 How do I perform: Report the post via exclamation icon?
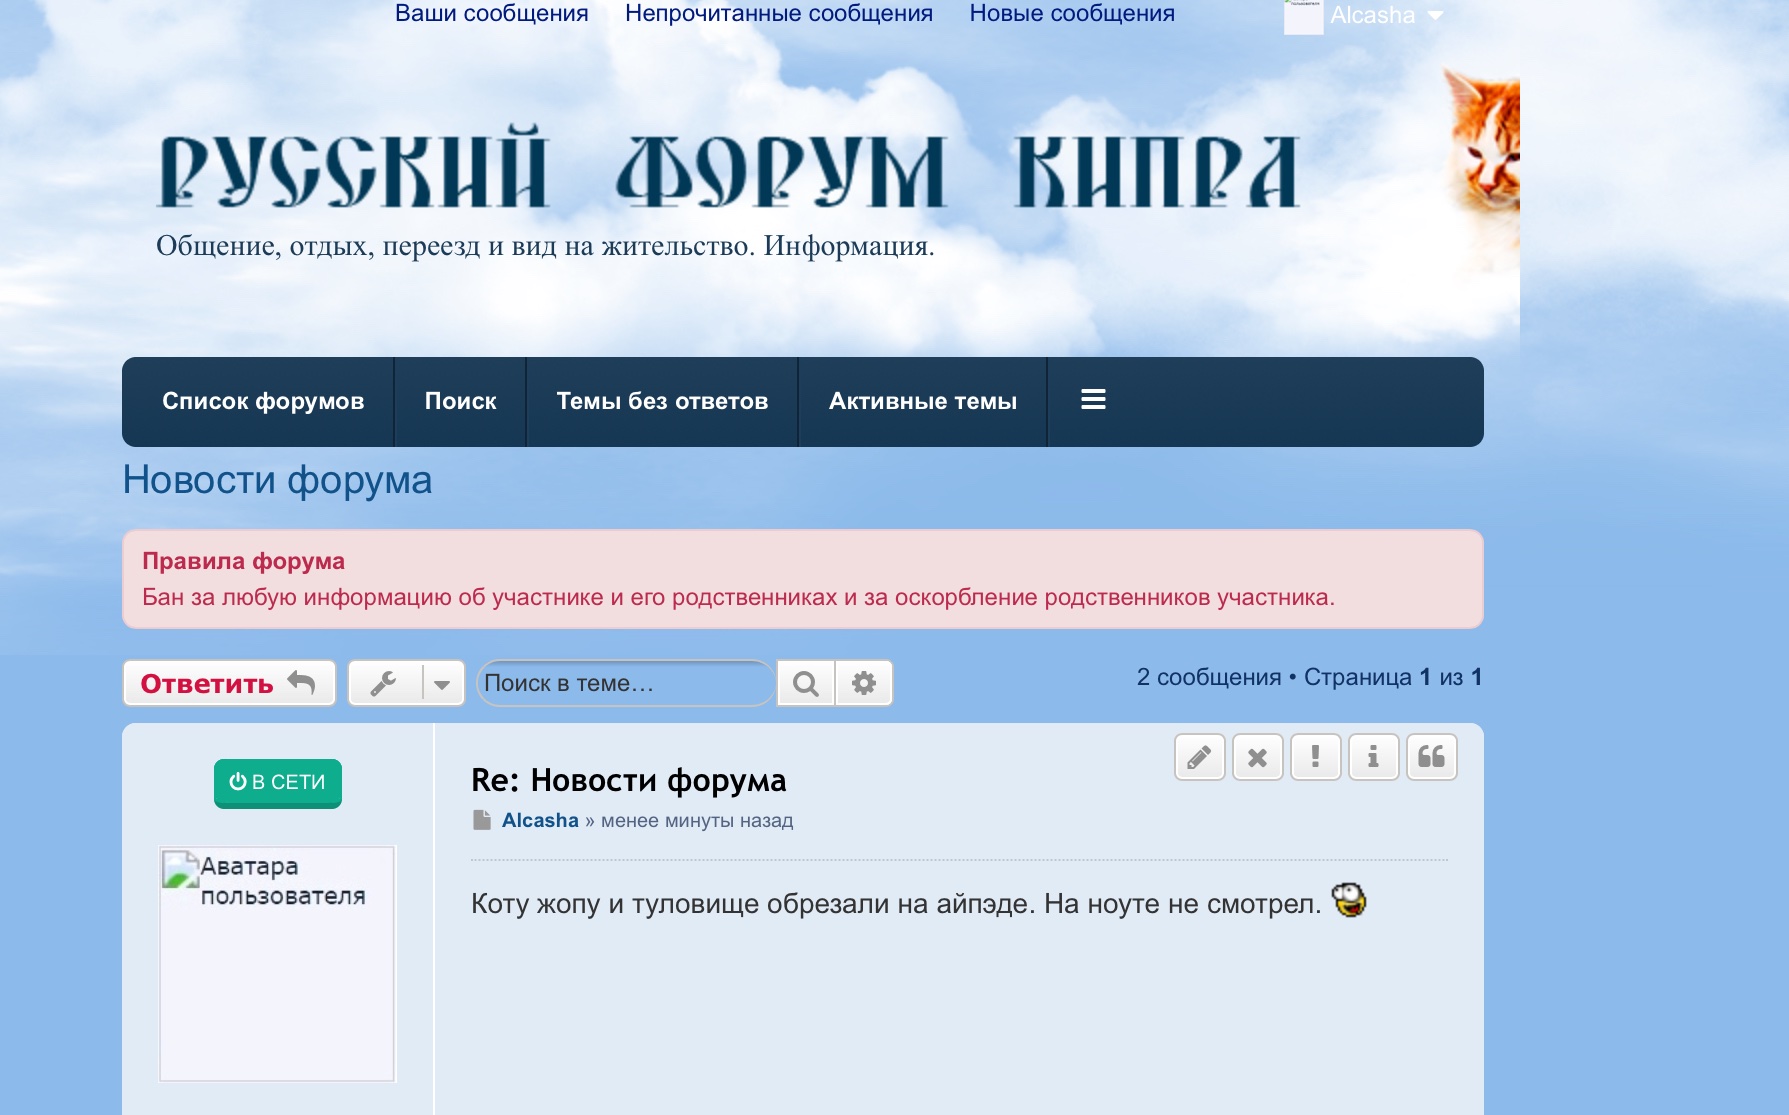click(1315, 757)
